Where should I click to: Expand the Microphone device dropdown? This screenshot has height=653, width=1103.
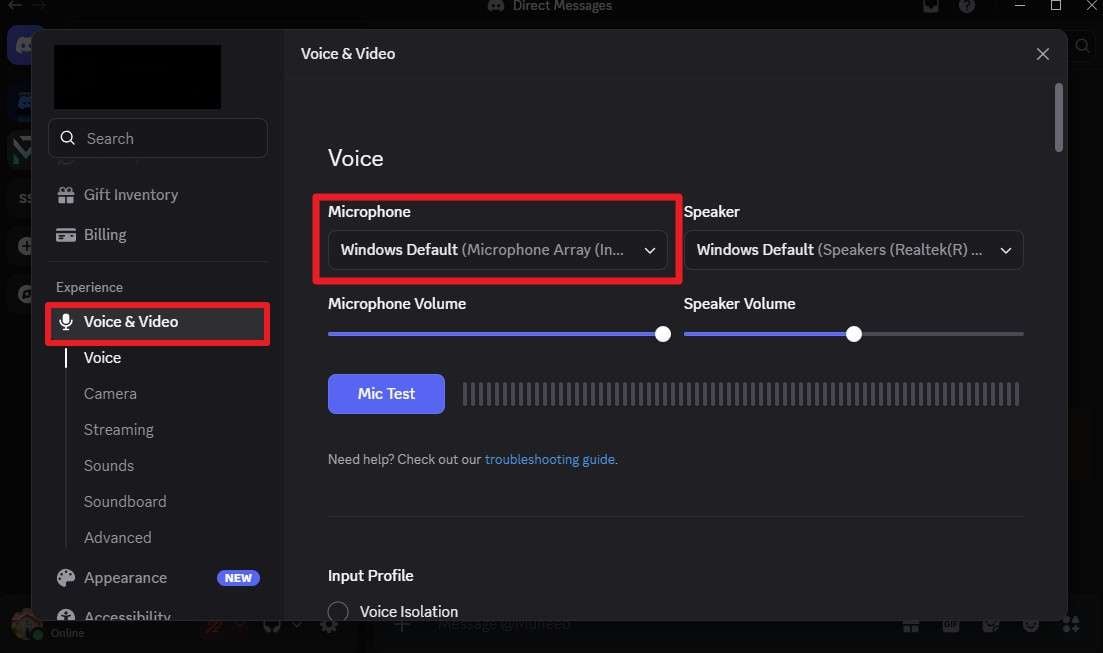click(x=497, y=250)
